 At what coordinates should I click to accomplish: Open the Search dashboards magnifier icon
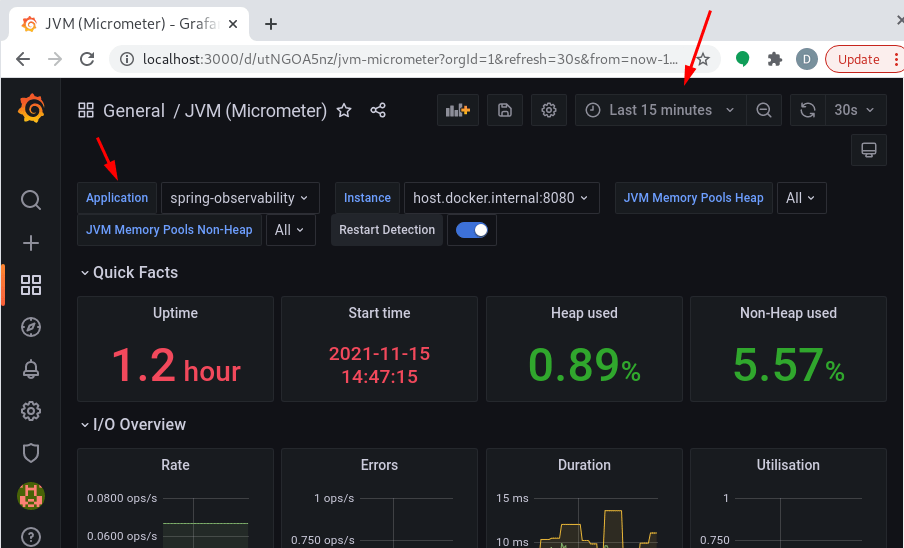31,200
